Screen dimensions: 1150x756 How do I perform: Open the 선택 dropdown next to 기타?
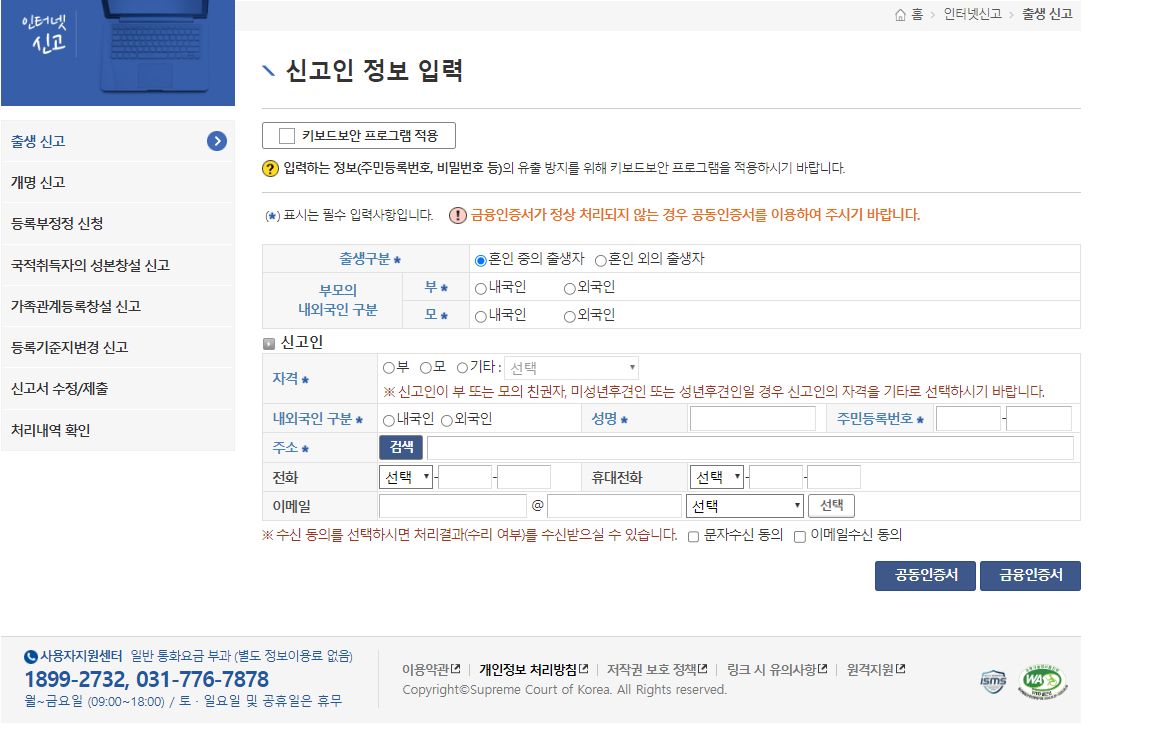[570, 366]
